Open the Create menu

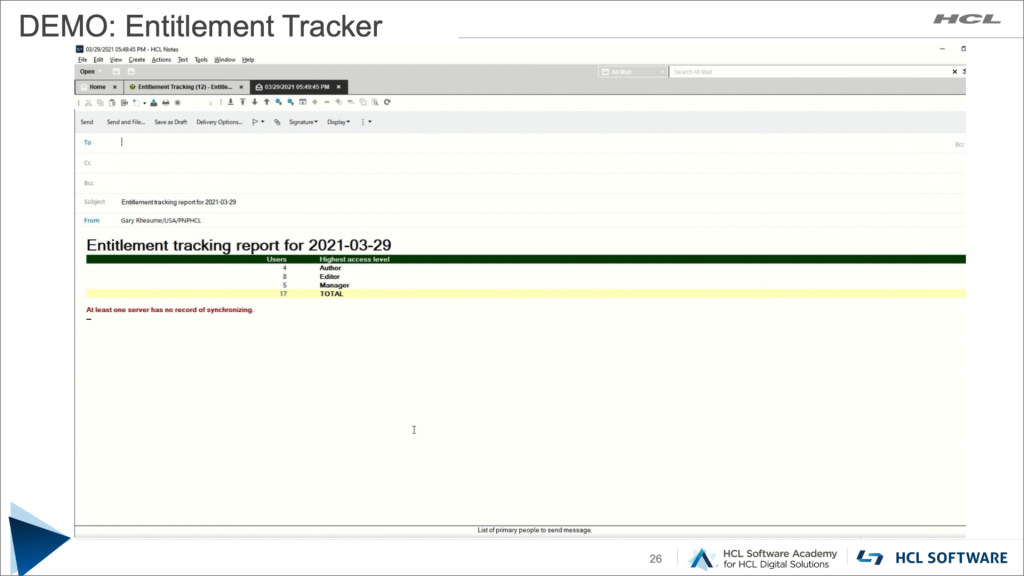(137, 60)
